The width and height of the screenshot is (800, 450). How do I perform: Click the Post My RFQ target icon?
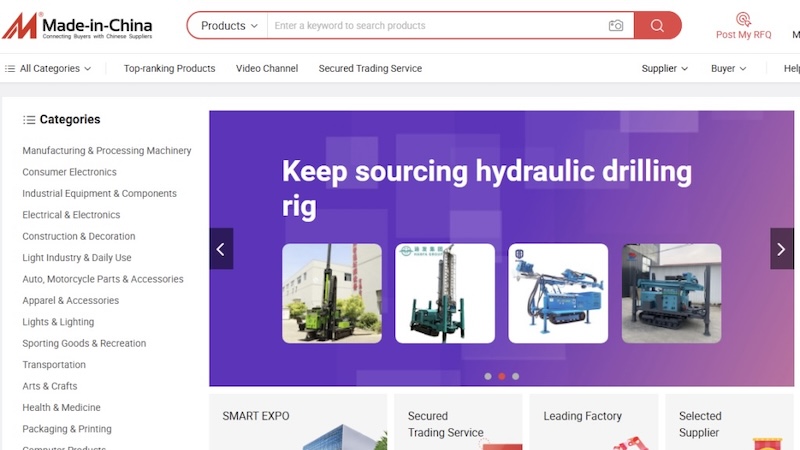743,19
